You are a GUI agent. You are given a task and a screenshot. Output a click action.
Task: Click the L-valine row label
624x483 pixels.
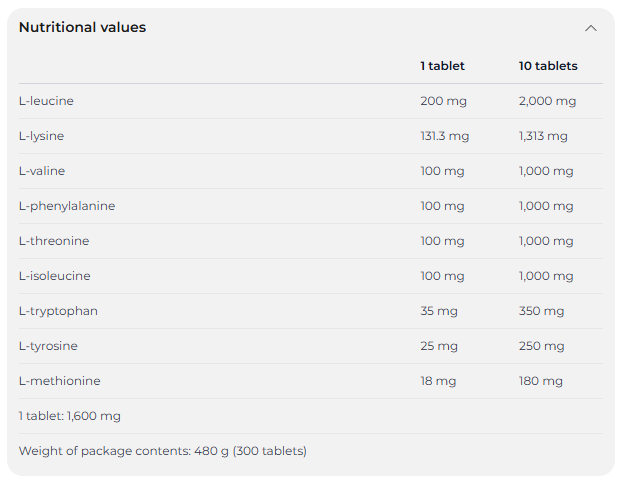pos(42,171)
